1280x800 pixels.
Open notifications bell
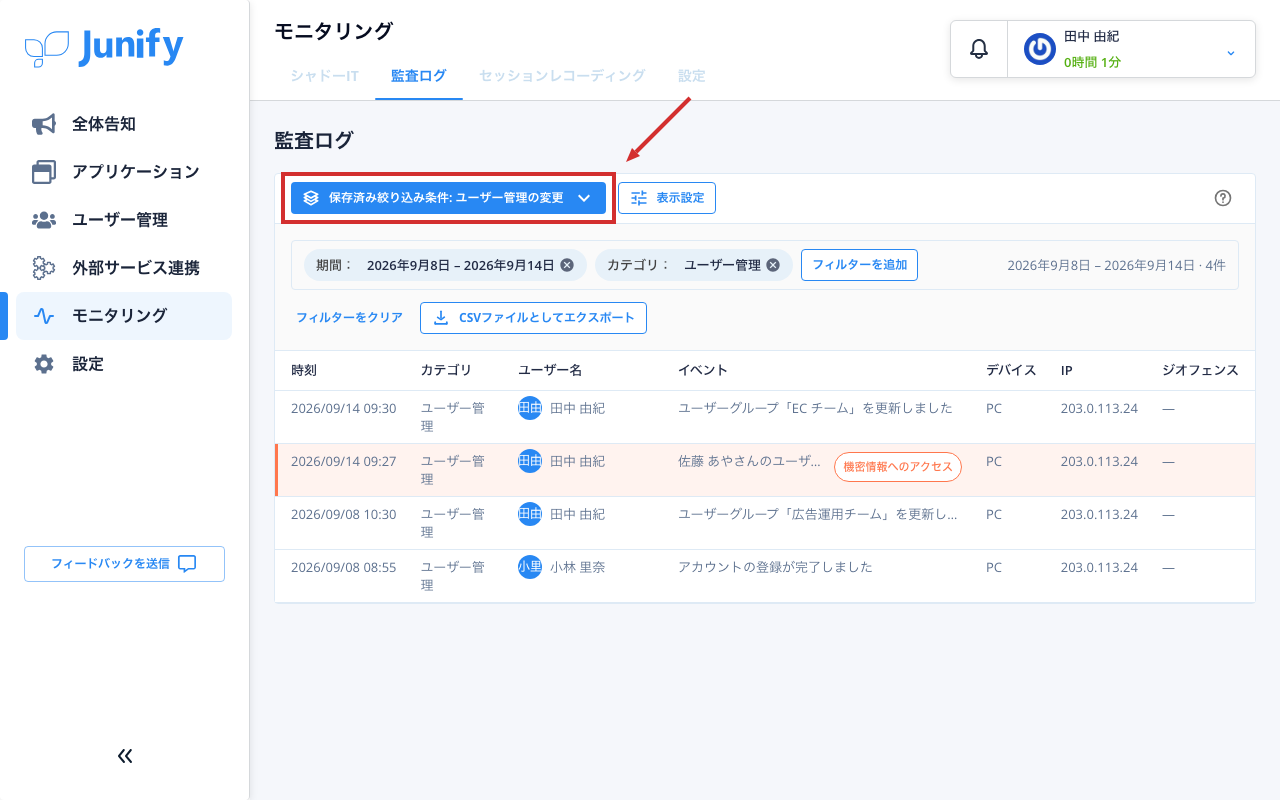coord(979,49)
